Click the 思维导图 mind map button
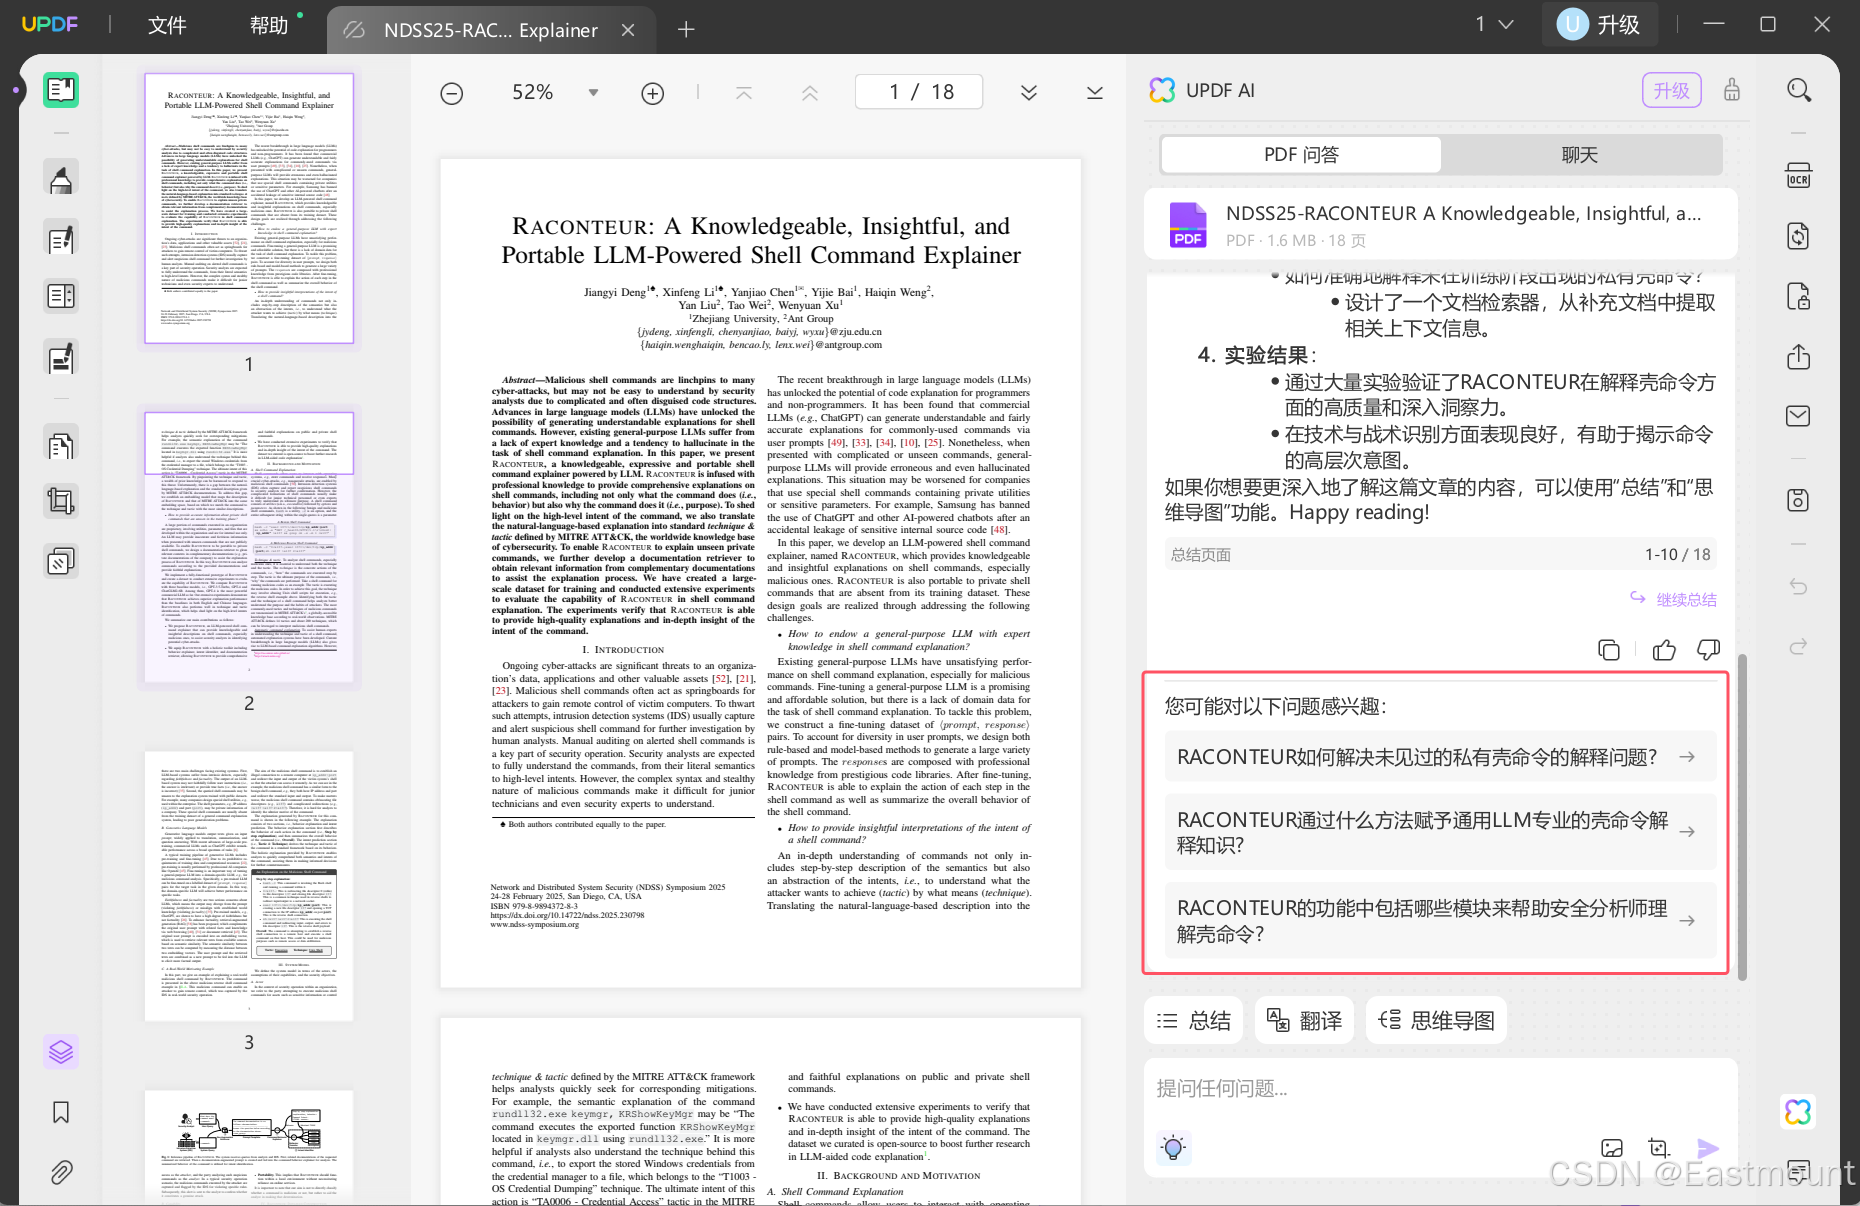The image size is (1860, 1206). pos(1437,1021)
